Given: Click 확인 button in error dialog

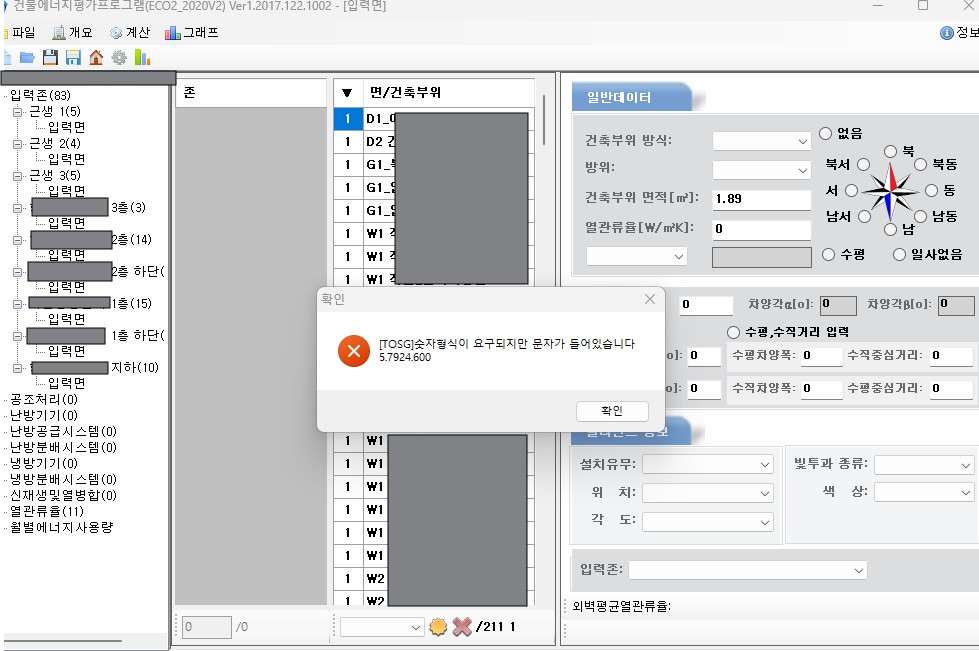Looking at the screenshot, I should click(612, 411).
